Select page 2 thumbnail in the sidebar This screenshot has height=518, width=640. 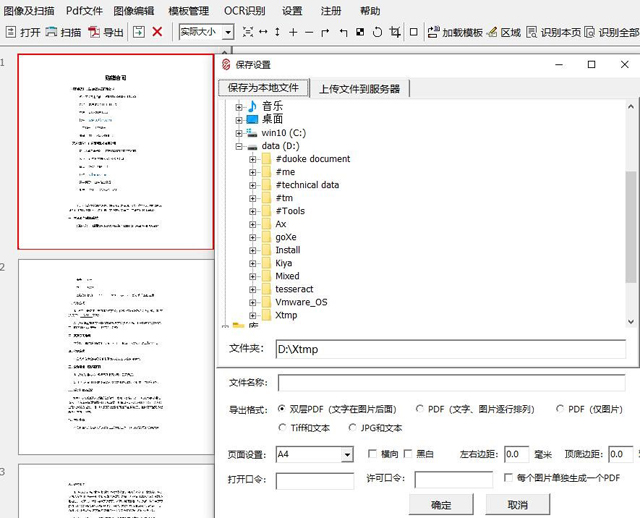(x=116, y=357)
